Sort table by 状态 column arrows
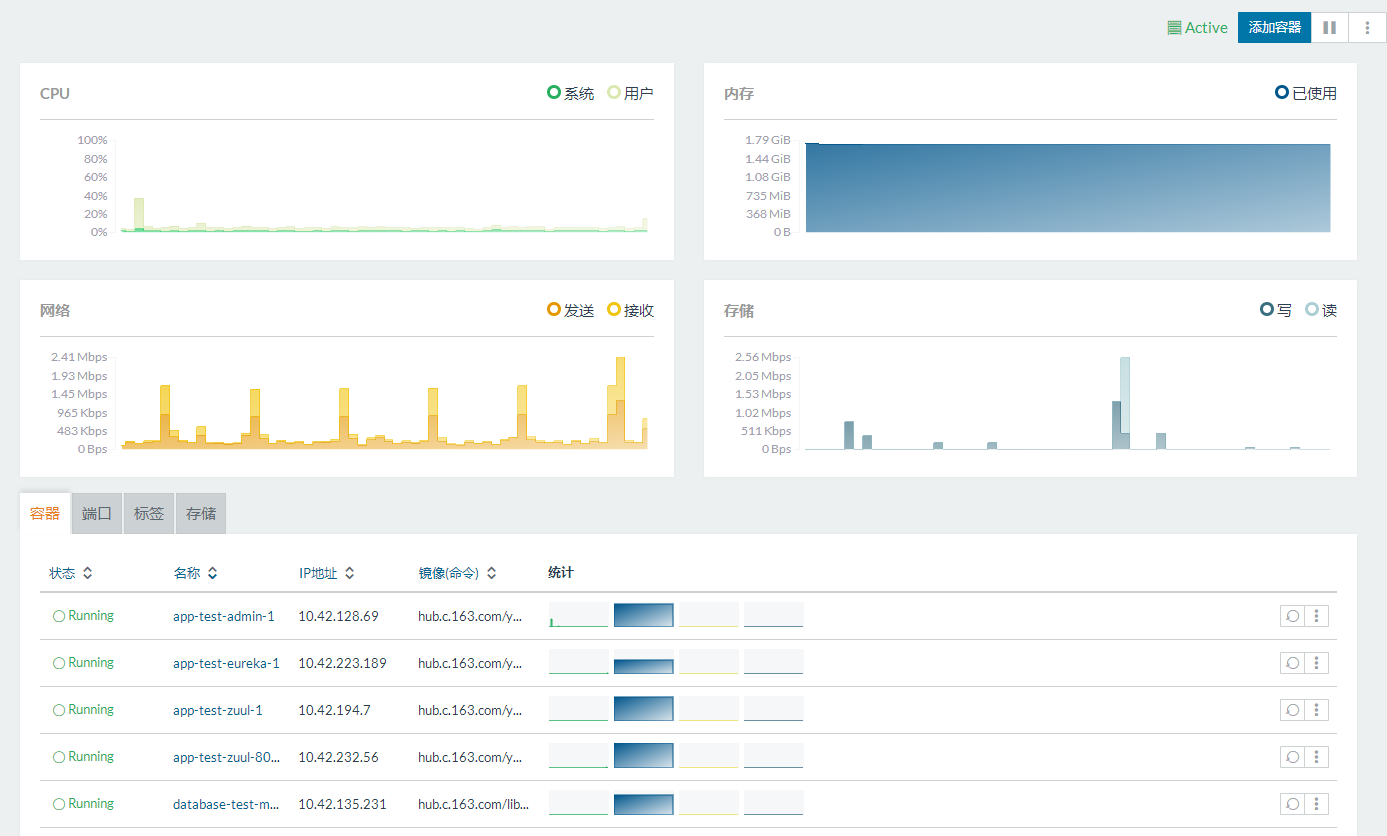The width and height of the screenshot is (1387, 836). (88, 573)
